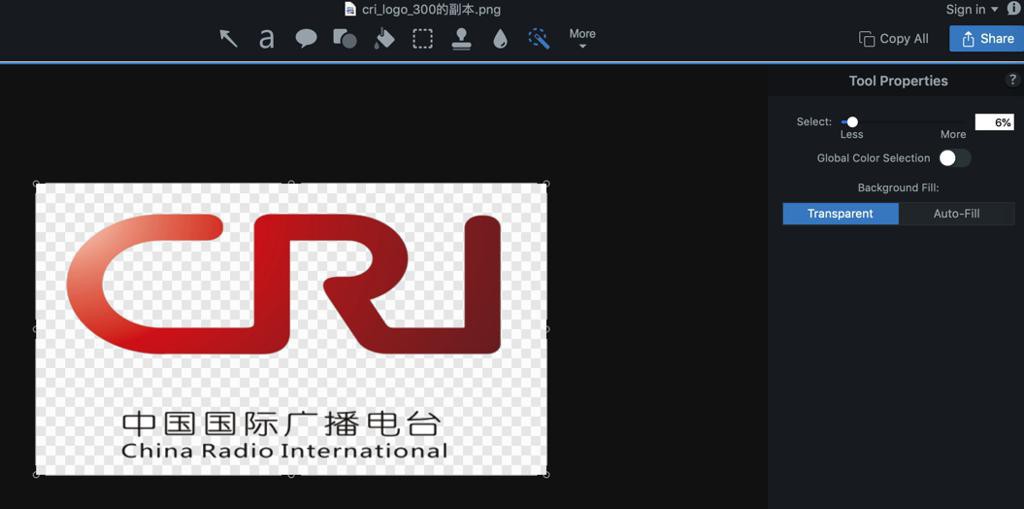Click the Copy All button
The height and width of the screenshot is (509, 1024).
[x=893, y=39]
